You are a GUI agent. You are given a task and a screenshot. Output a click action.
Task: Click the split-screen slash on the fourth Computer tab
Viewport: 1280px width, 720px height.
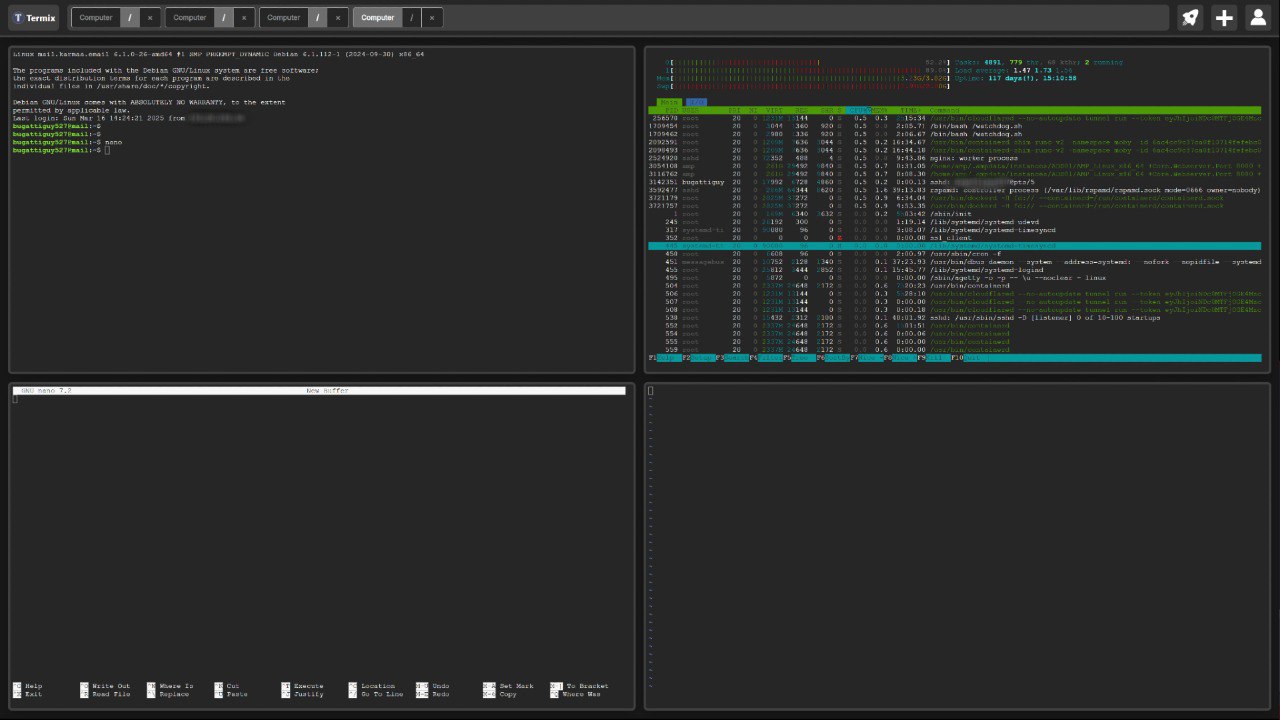pyautogui.click(x=411, y=17)
